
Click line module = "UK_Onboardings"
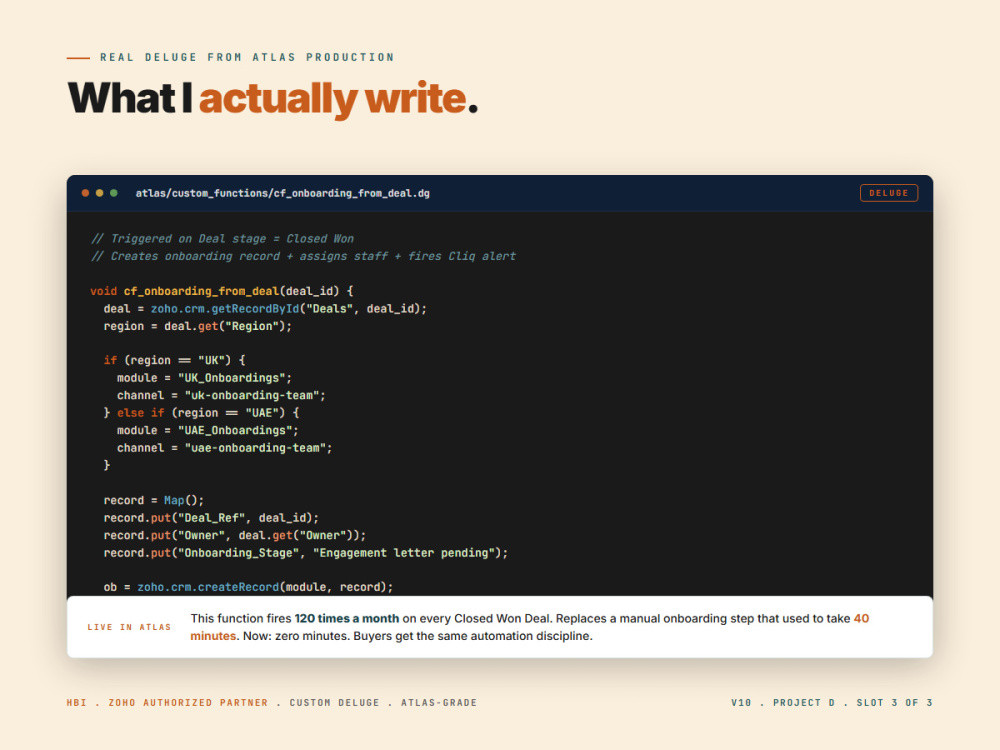(x=204, y=378)
